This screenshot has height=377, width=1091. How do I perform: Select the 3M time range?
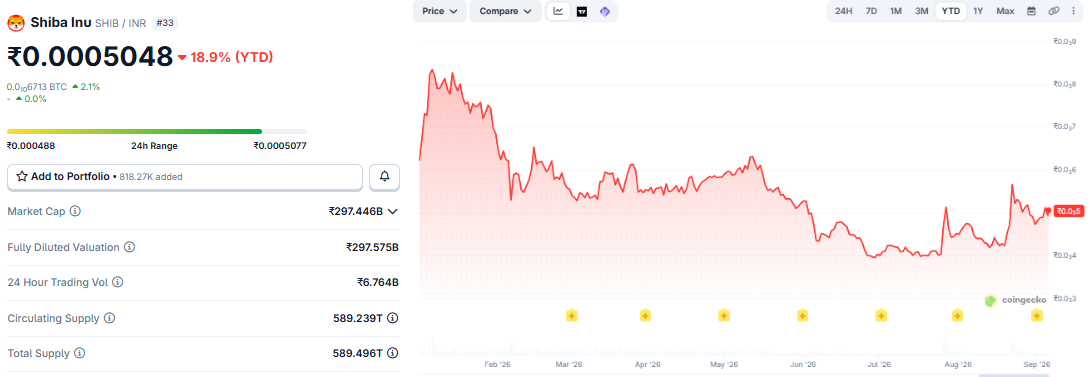tap(922, 11)
